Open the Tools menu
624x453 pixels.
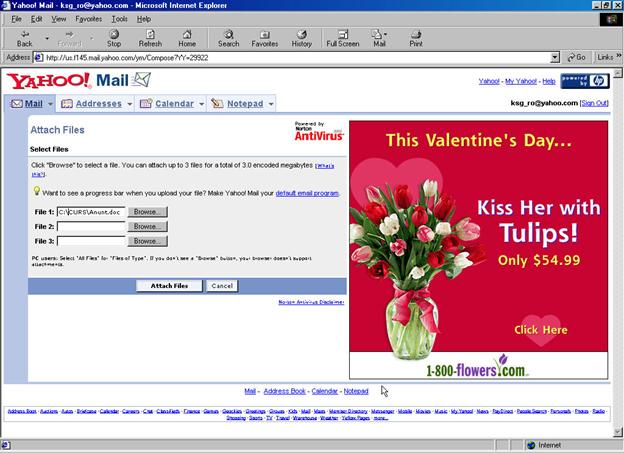[x=119, y=19]
